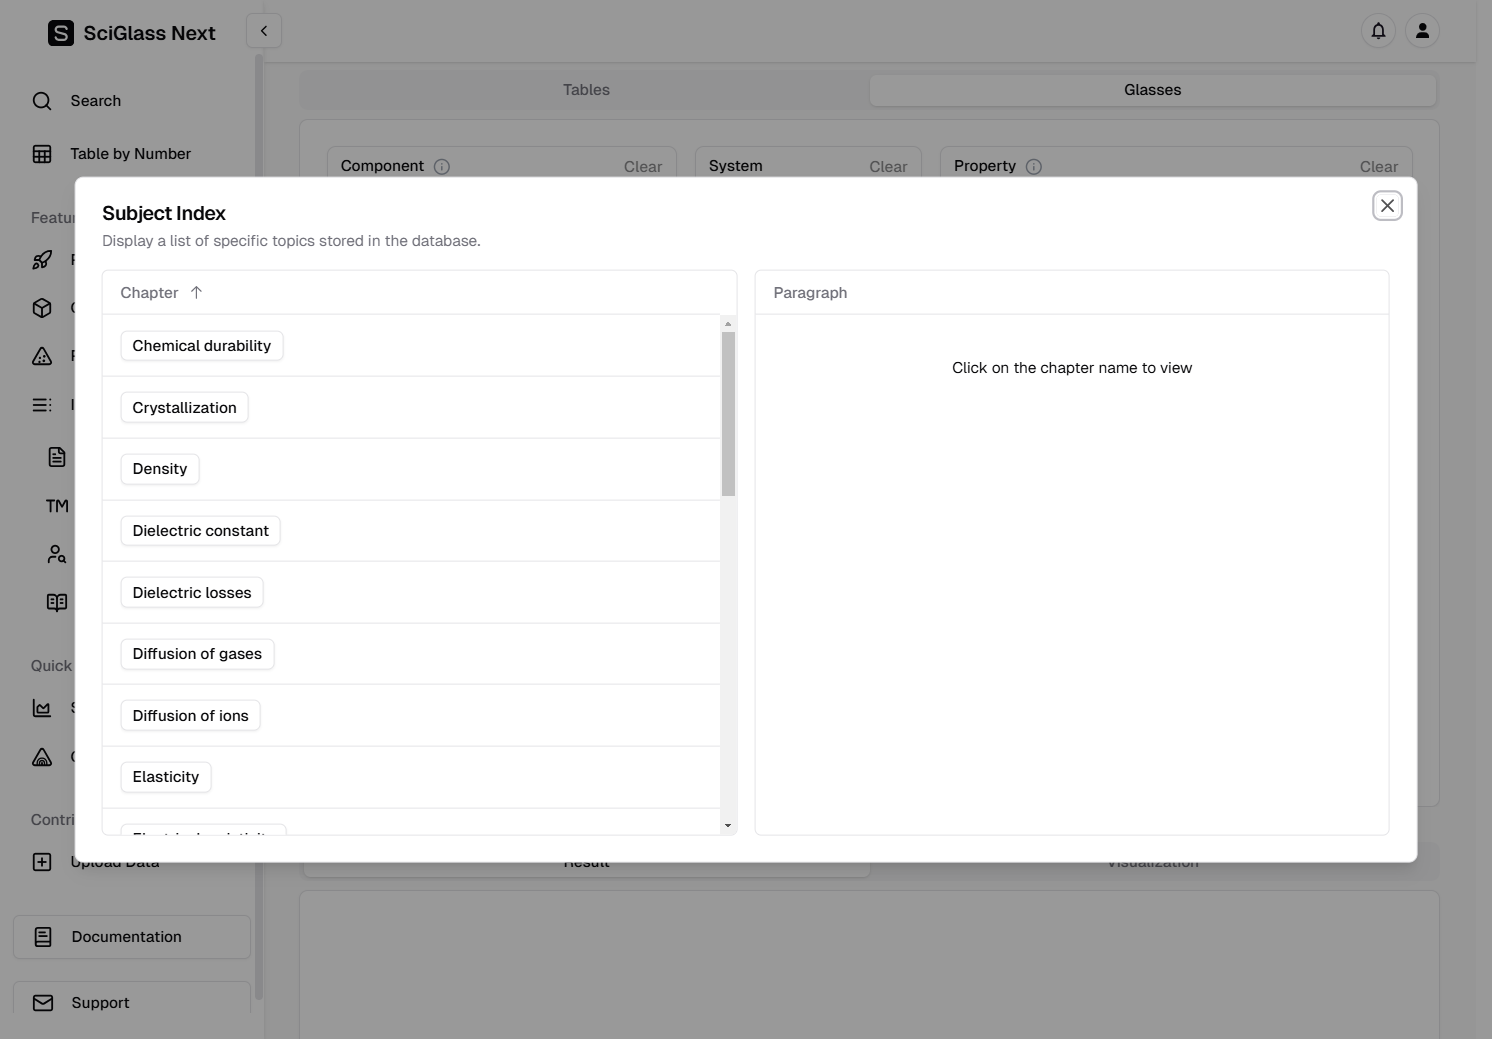Viewport: 1492px width, 1039px height.
Task: Select the Chemical durability chapter
Action: 202,346
